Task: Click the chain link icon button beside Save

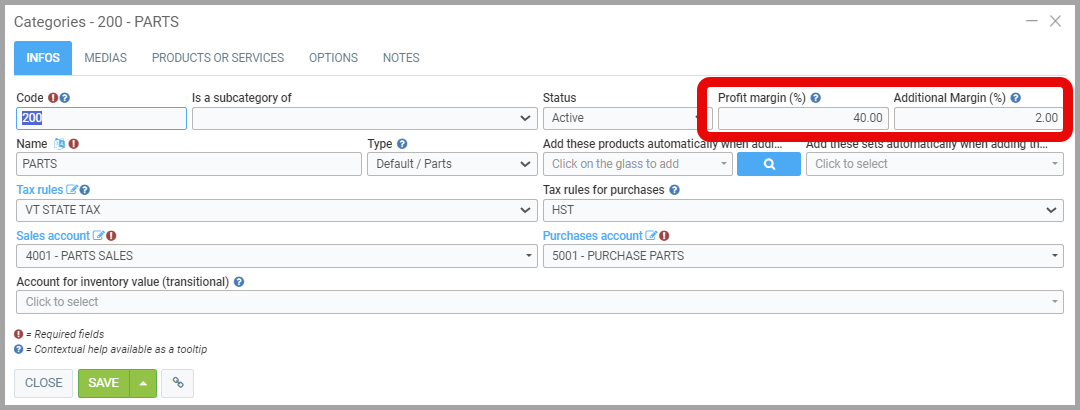Action: 177,383
